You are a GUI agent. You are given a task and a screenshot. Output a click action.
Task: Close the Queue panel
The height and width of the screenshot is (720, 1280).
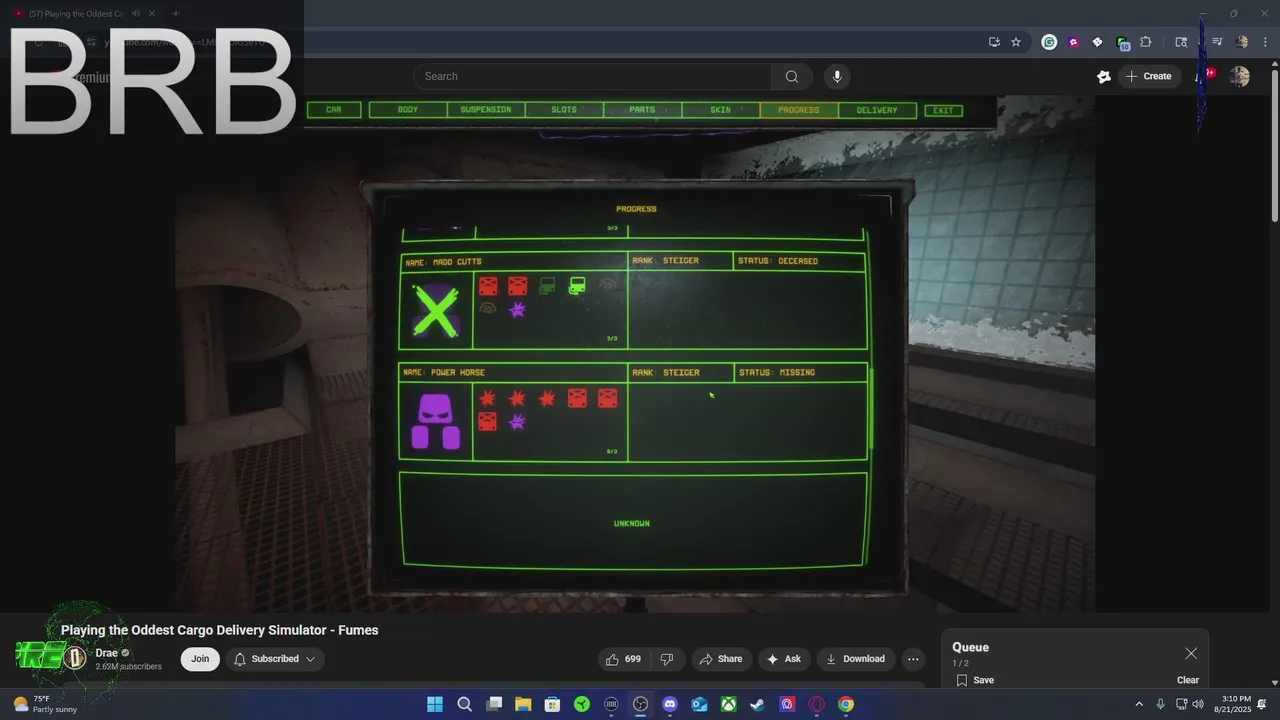[x=1191, y=654]
